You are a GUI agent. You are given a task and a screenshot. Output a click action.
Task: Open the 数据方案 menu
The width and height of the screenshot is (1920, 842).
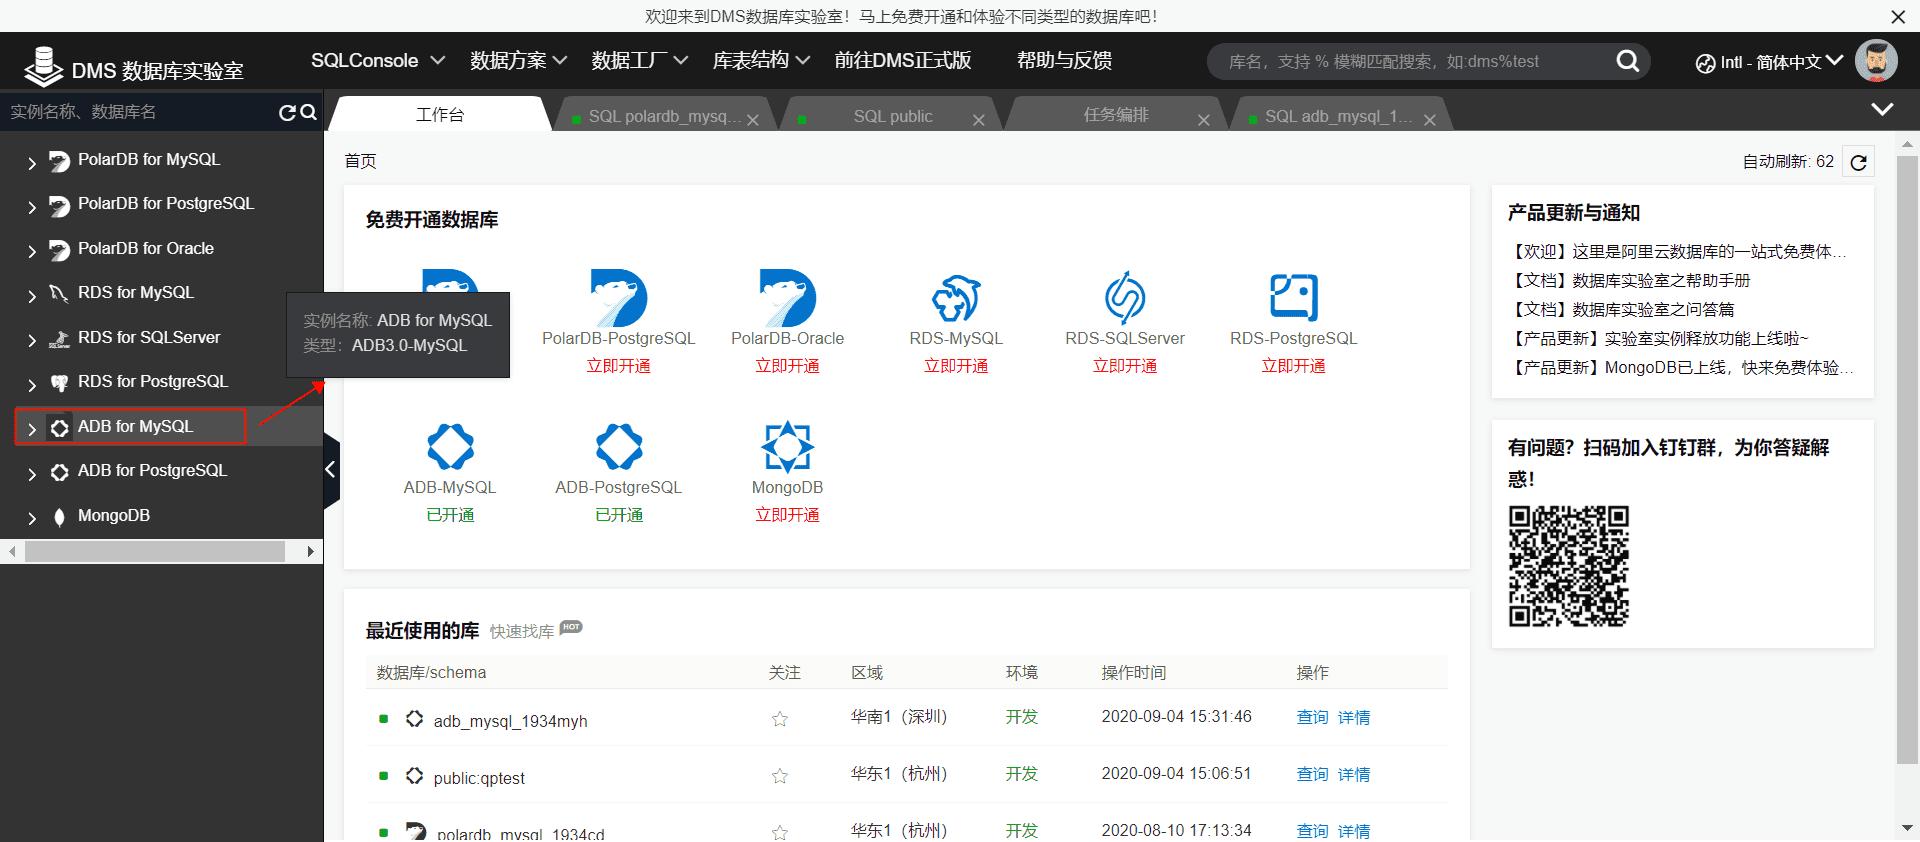point(519,61)
